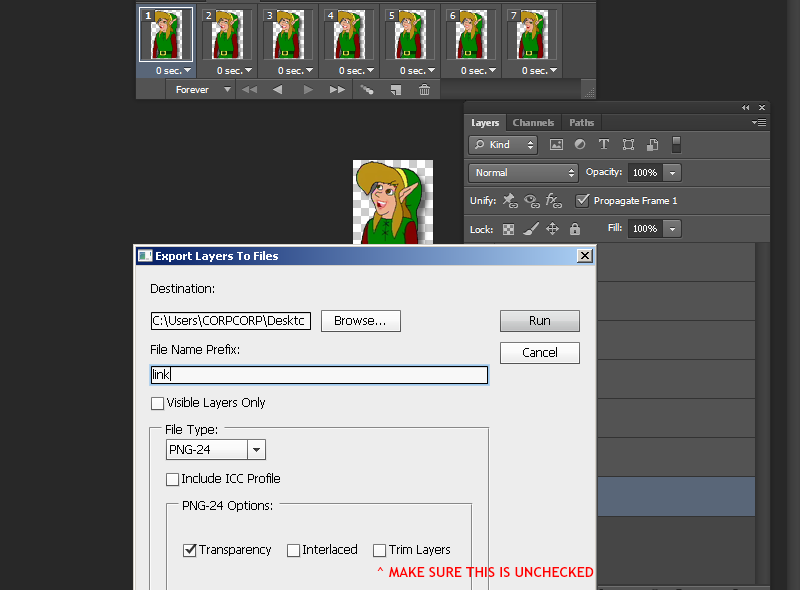Open the Normal blend mode dropdown
The image size is (800, 590).
[x=523, y=173]
